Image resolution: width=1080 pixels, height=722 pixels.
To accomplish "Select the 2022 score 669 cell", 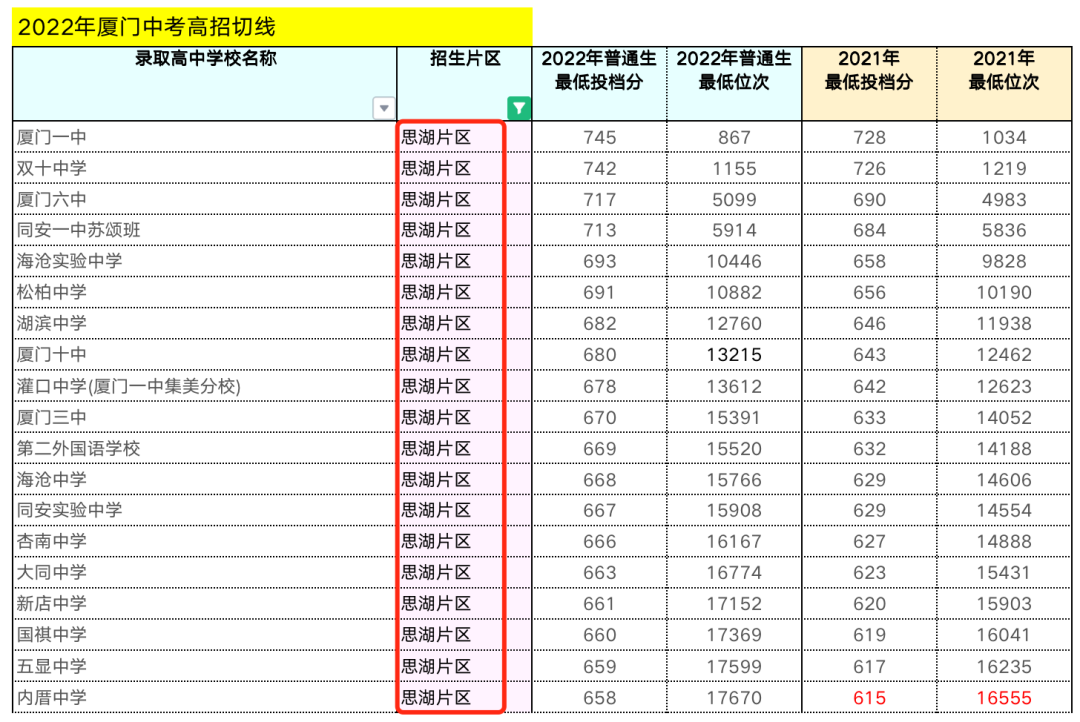I will point(599,448).
